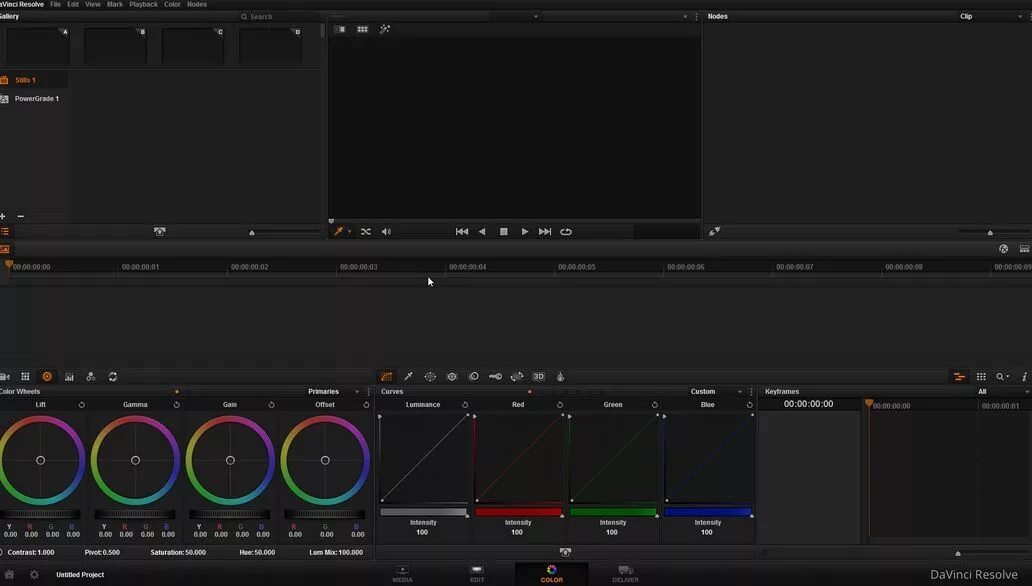1032x586 pixels.
Task: Play the clip forward
Action: coord(525,232)
